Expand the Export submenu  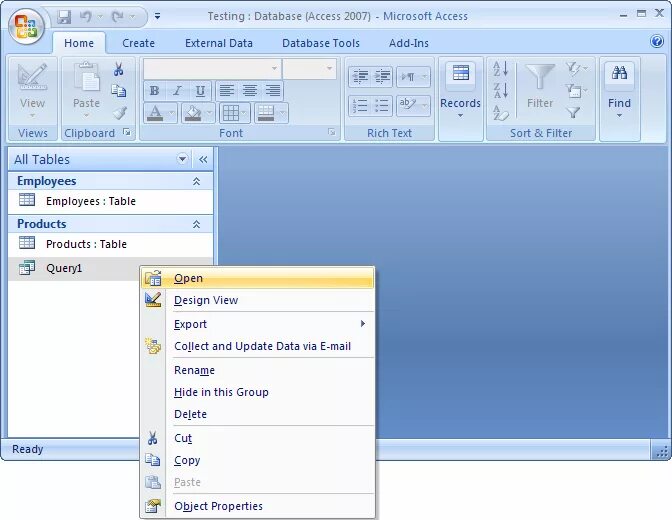tap(258, 324)
